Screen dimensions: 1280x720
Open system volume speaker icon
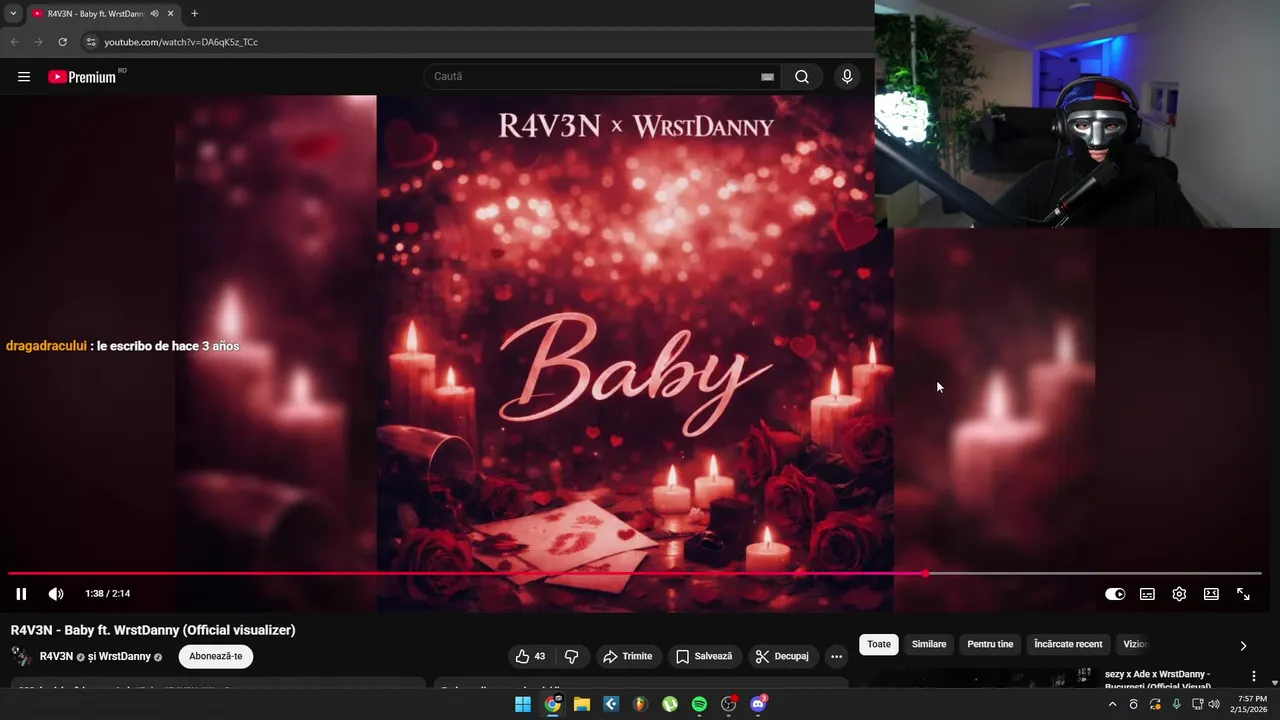click(1213, 704)
